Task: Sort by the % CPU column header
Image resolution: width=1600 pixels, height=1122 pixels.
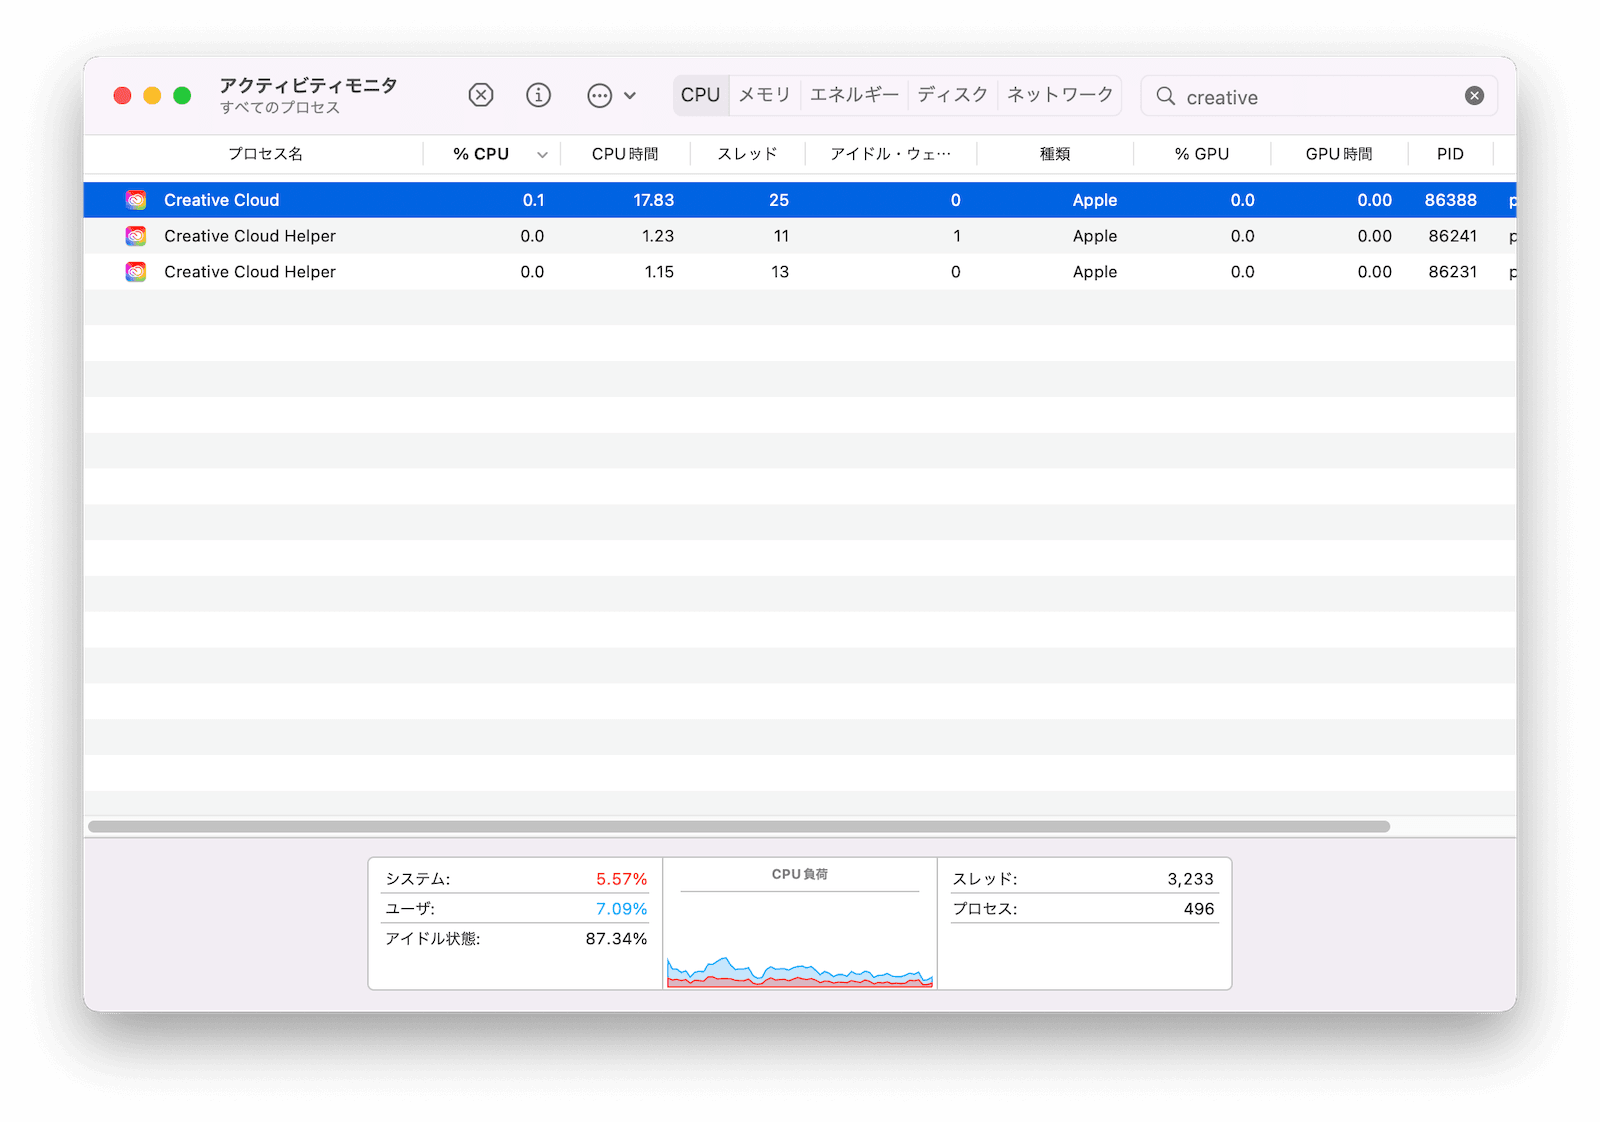Action: click(x=481, y=154)
